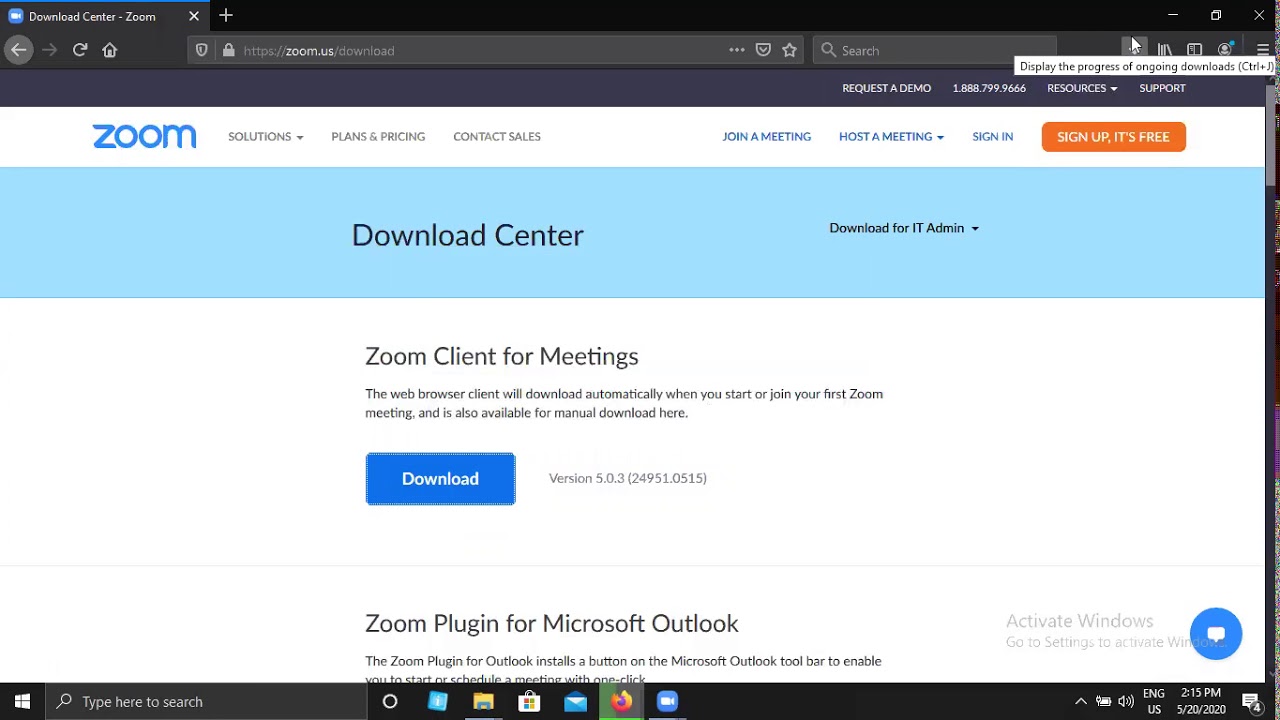This screenshot has width=1280, height=720.
Task: Click the tracking protection shield icon
Action: 202,50
